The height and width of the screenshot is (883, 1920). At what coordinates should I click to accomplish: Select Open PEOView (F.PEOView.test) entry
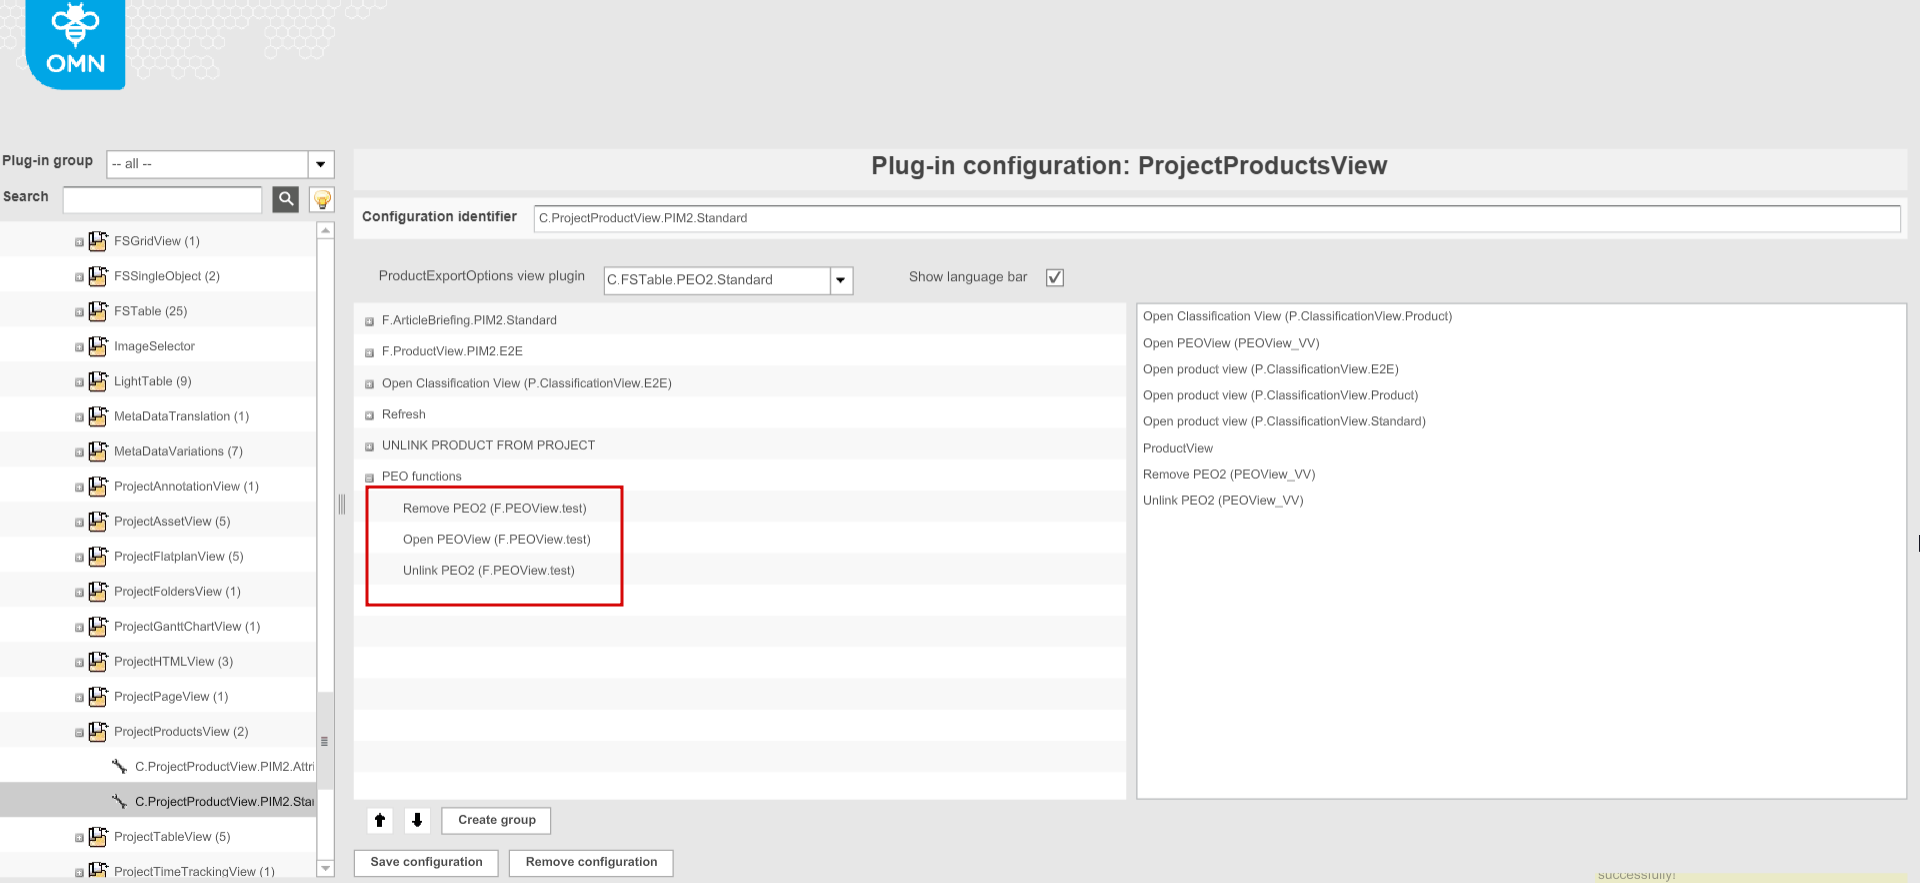pos(496,539)
